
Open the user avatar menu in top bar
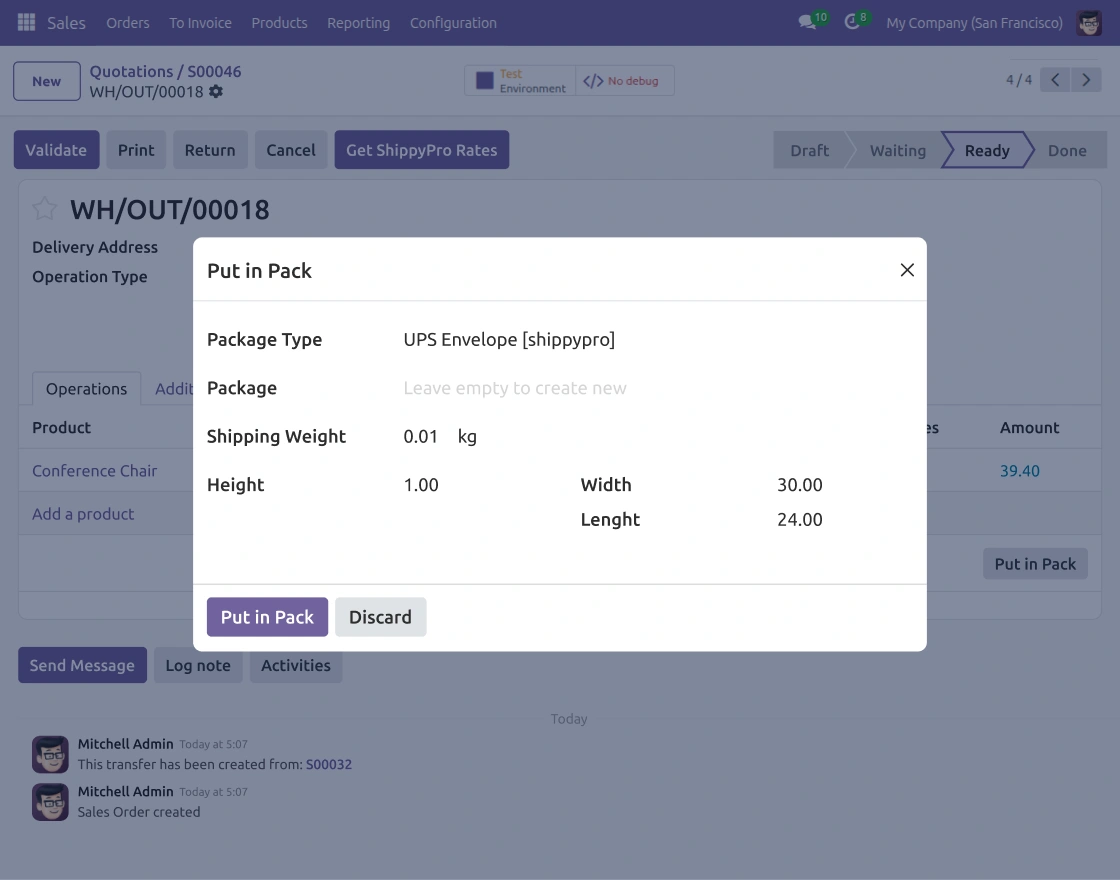tap(1089, 23)
